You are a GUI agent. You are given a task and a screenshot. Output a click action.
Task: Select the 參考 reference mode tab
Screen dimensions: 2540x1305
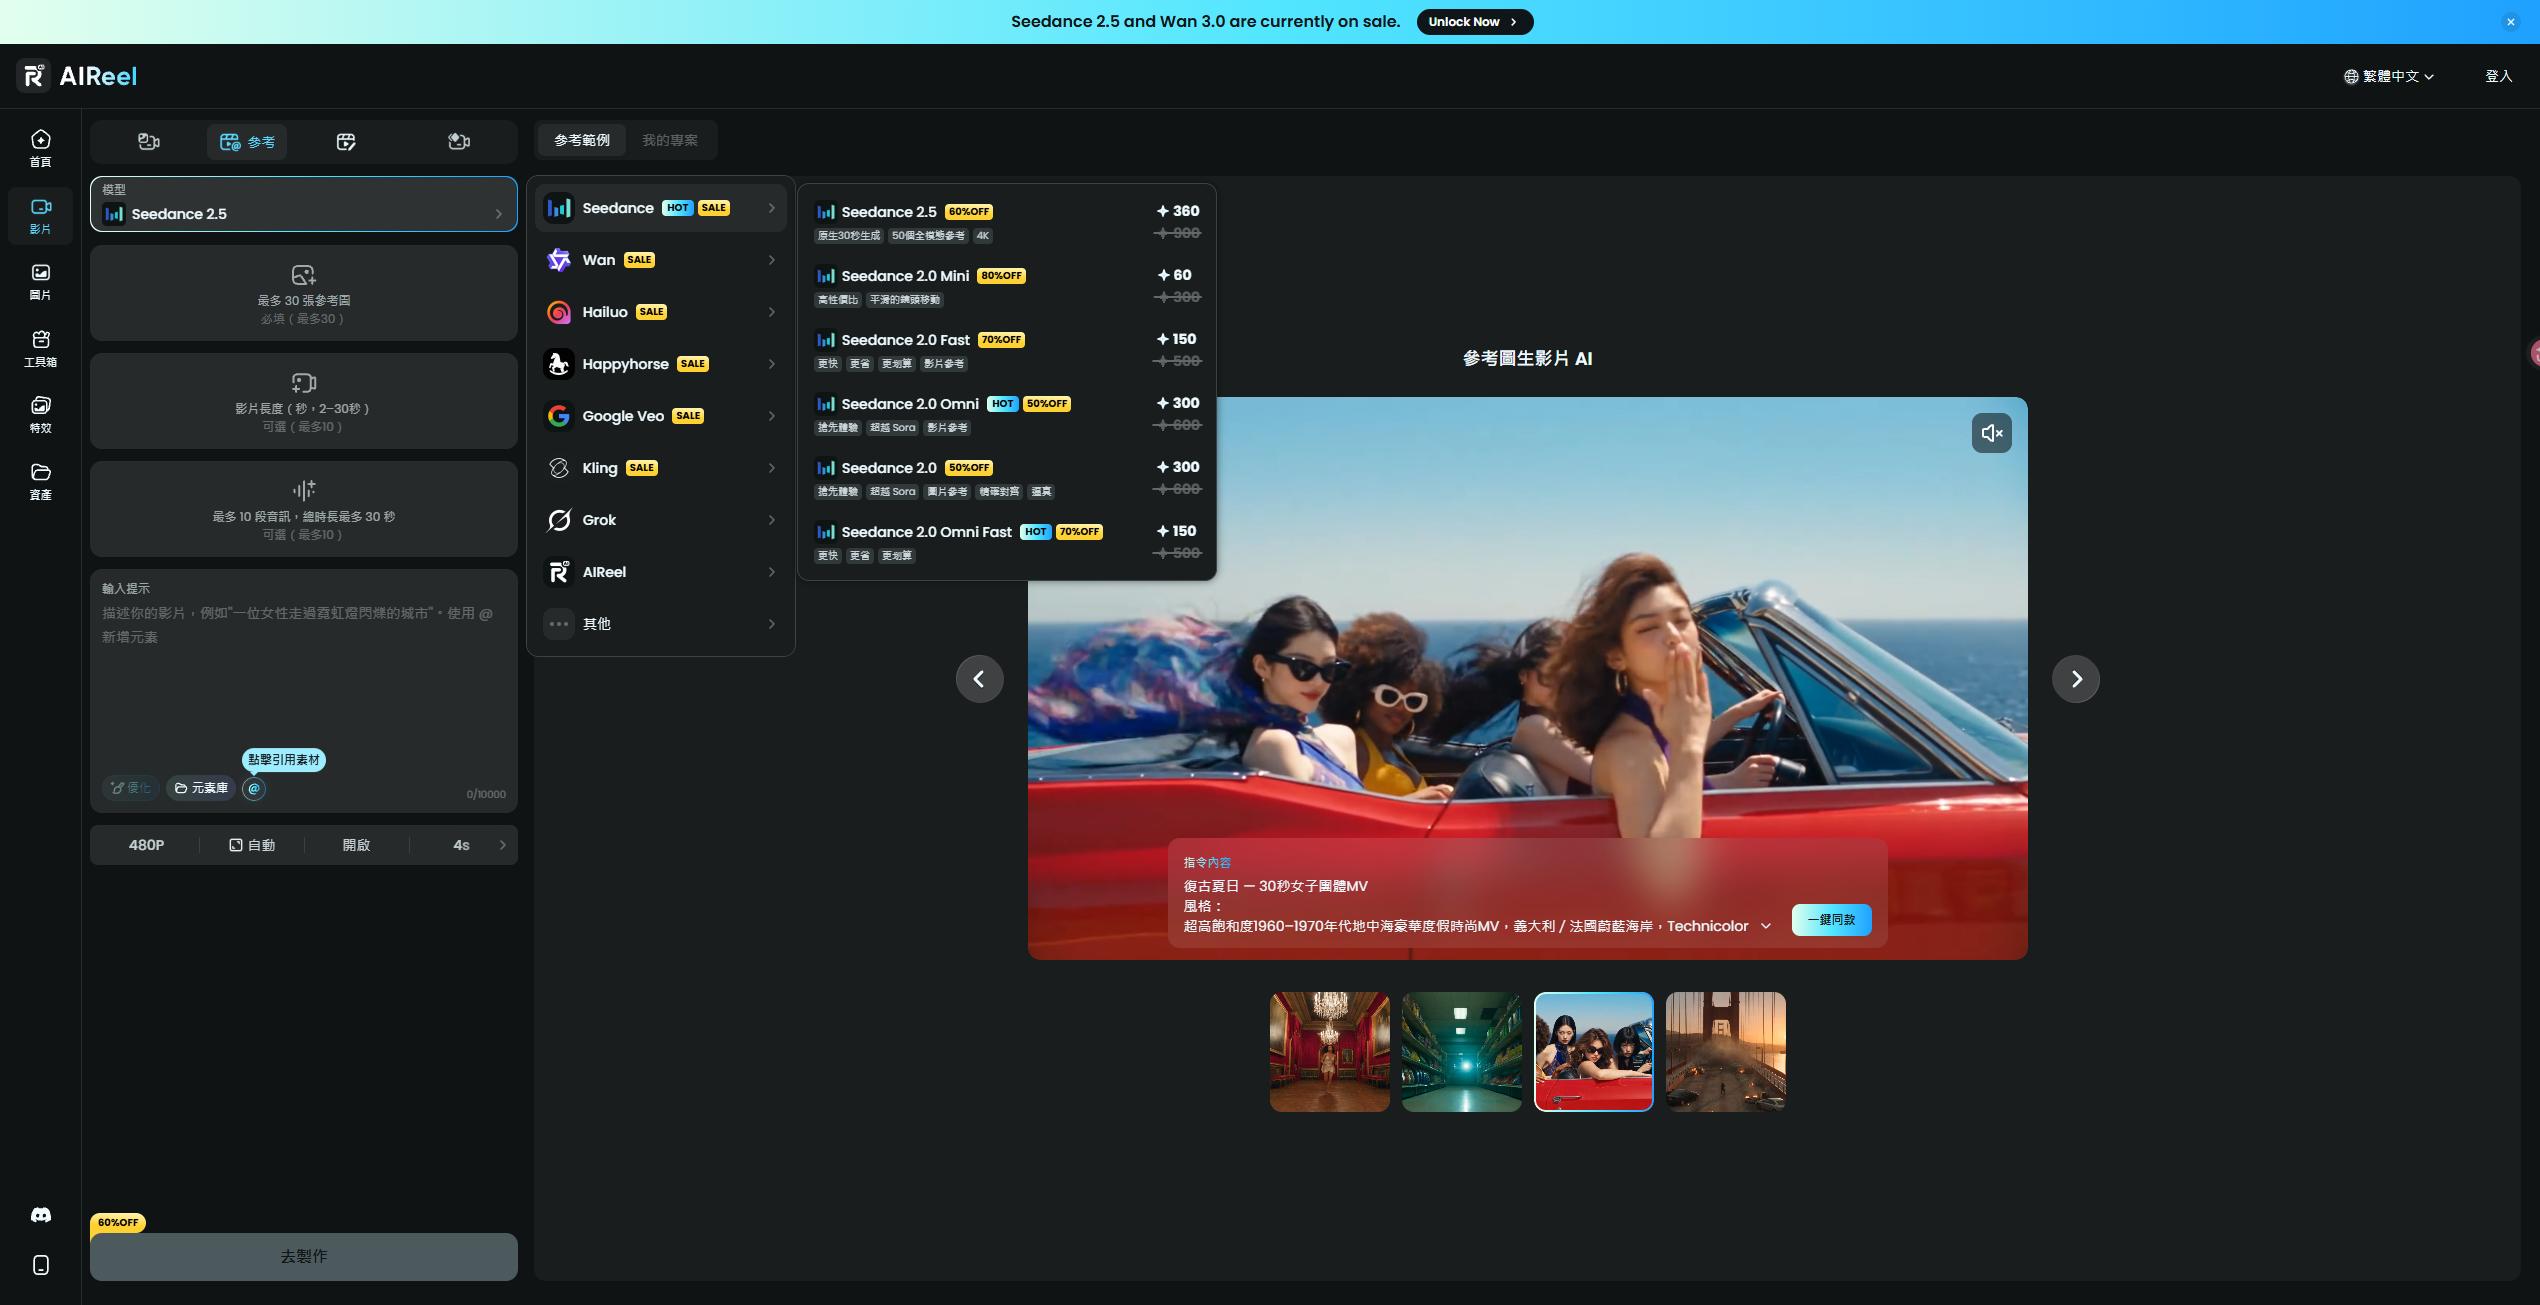pyautogui.click(x=247, y=141)
